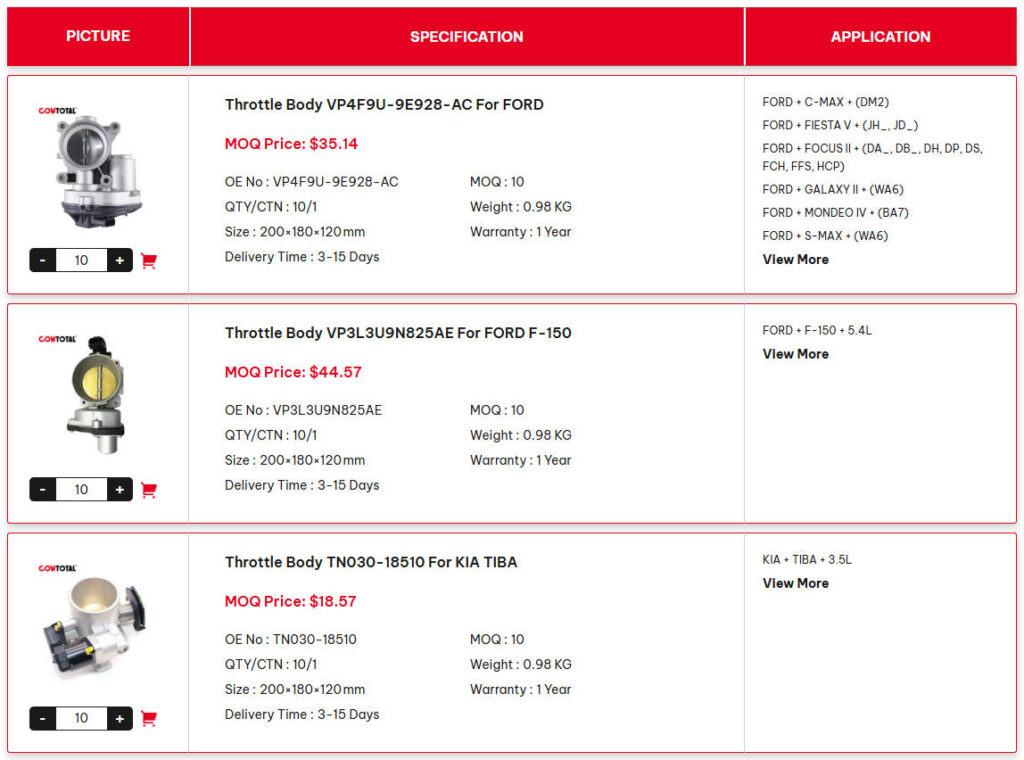Decrease quantity for VP3L3U9N825AE item
1024x760 pixels.
pyautogui.click(x=42, y=489)
